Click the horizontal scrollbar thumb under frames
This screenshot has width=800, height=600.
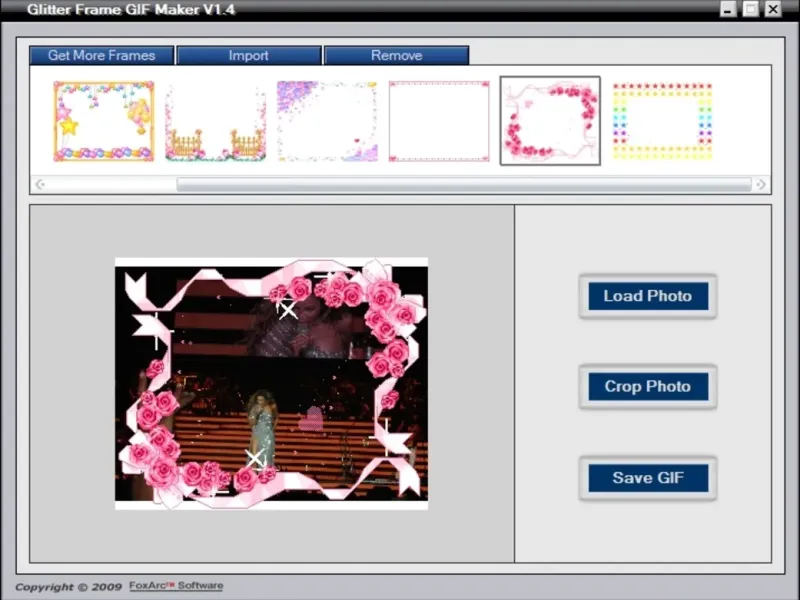464,184
